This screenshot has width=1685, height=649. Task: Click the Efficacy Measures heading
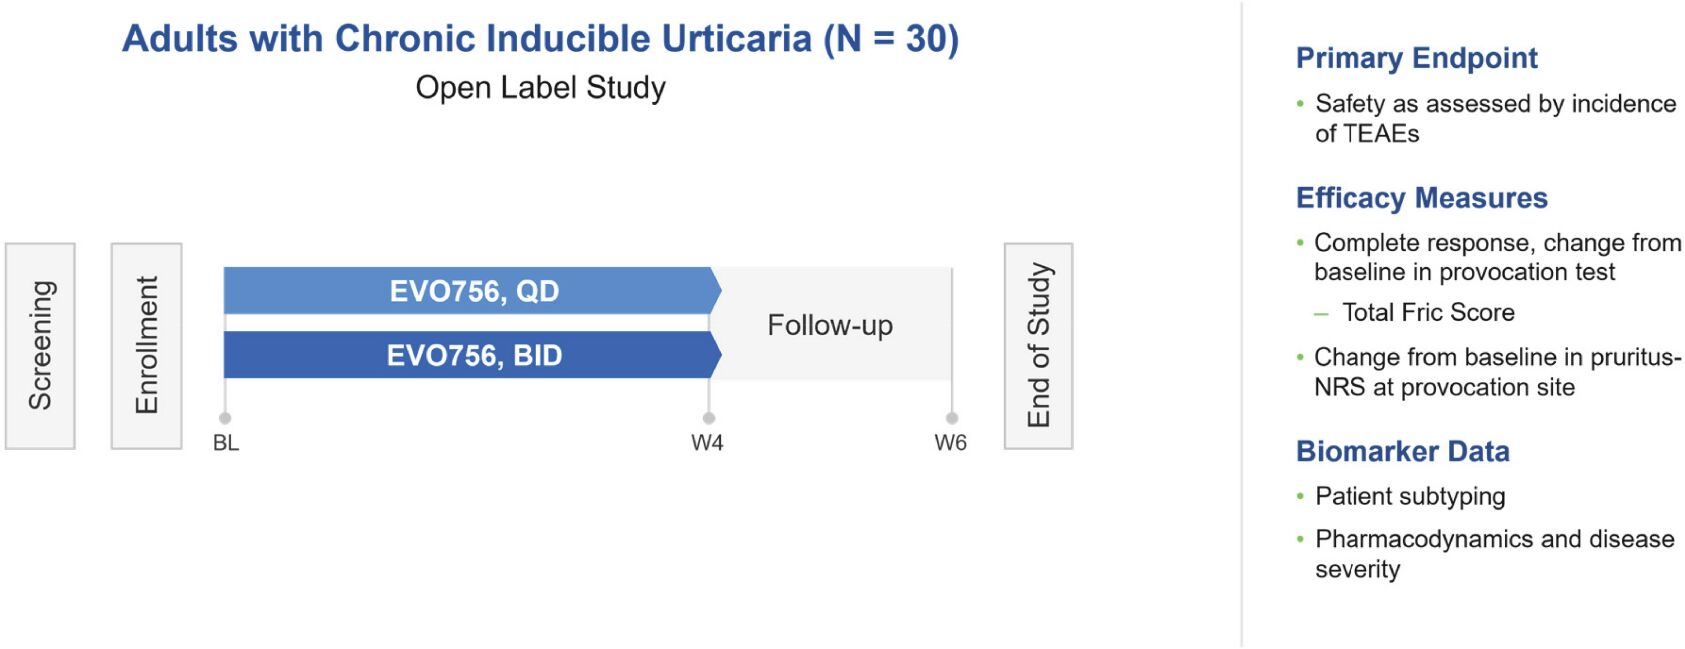[x=1421, y=198]
